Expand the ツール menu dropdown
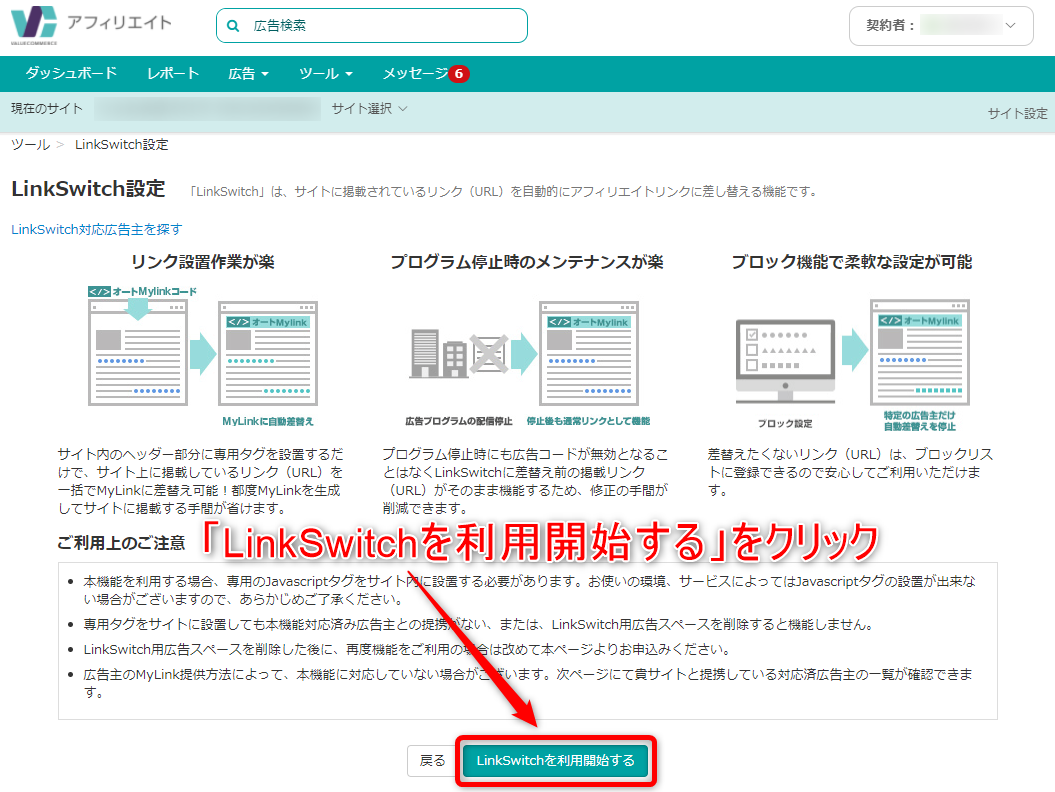Screen dimensions: 1055x792 pos(326,73)
